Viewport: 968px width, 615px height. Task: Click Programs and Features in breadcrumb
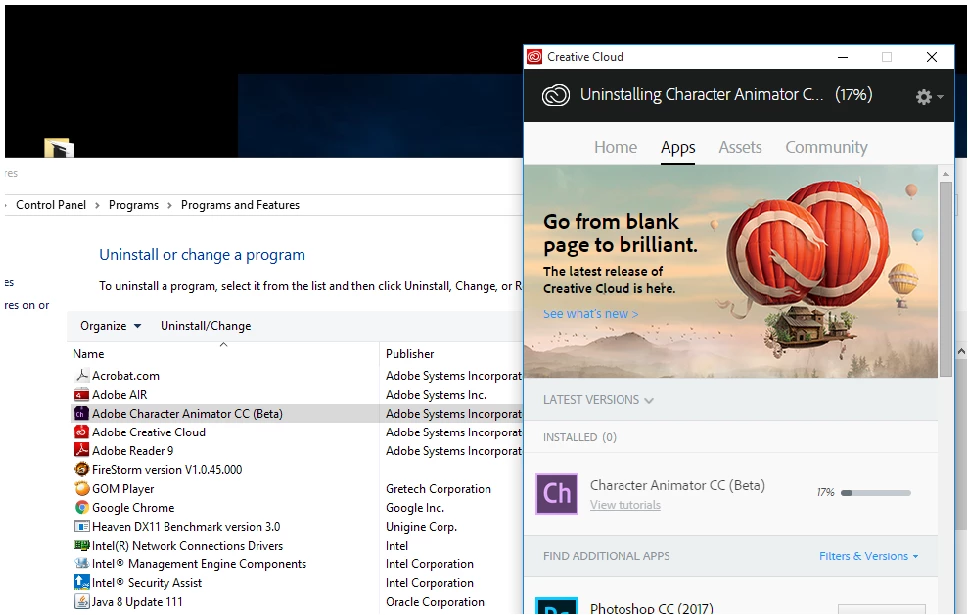pos(240,205)
